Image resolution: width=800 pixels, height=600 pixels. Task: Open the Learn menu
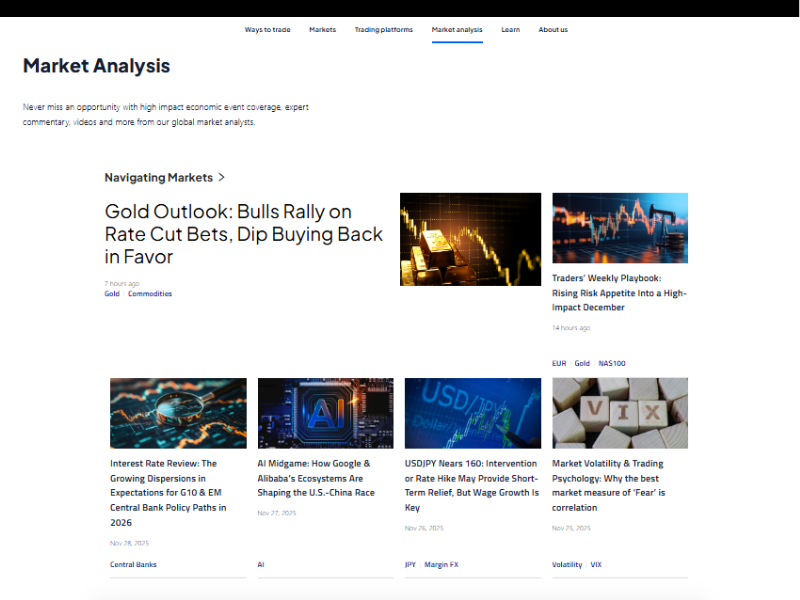tap(510, 30)
